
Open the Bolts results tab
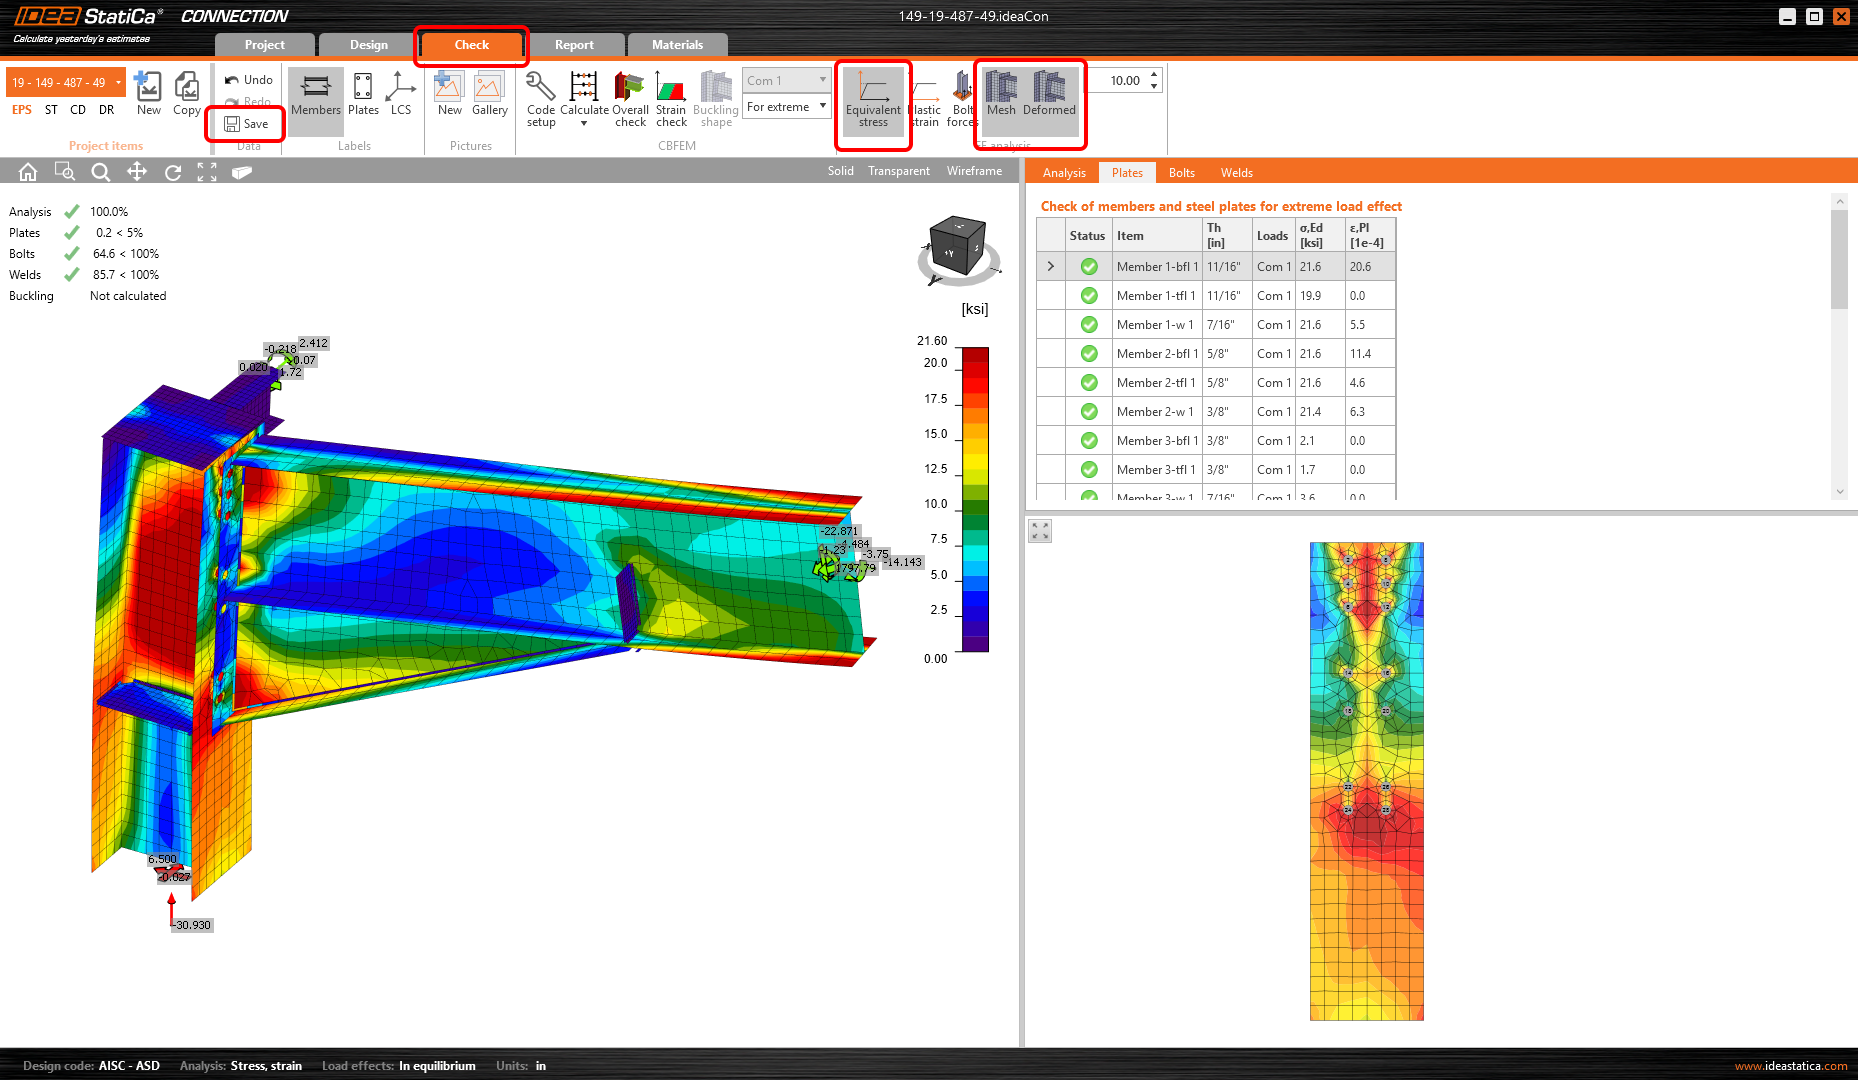tap(1181, 173)
